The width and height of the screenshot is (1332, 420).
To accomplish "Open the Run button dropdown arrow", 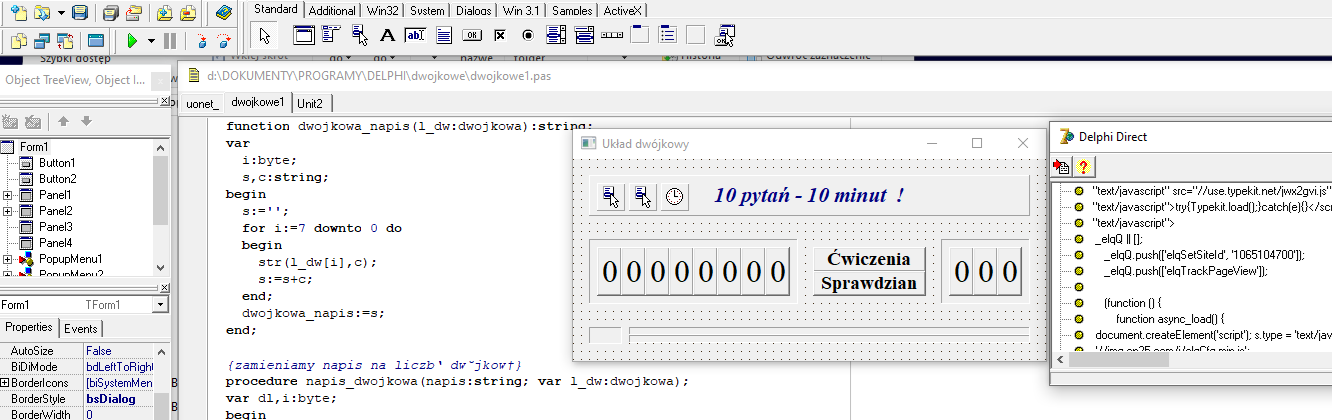I will point(152,41).
